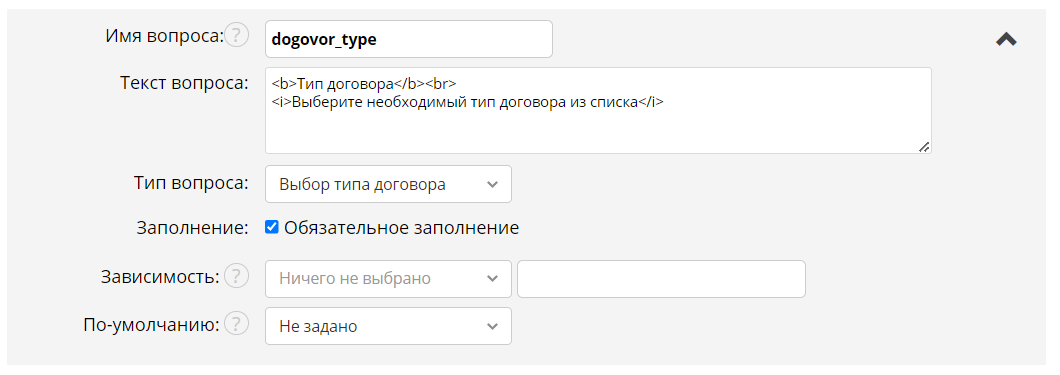This screenshot has width=1060, height=375.
Task: Click the Обязательное заполнение label text
Action: click(x=402, y=228)
